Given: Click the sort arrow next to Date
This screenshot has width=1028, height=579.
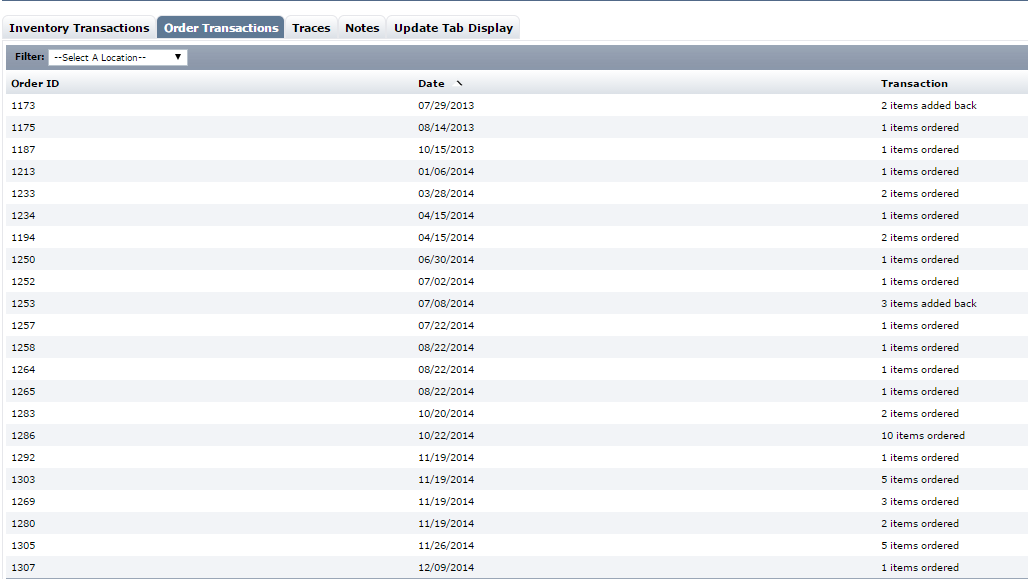Looking at the screenshot, I should tap(459, 83).
